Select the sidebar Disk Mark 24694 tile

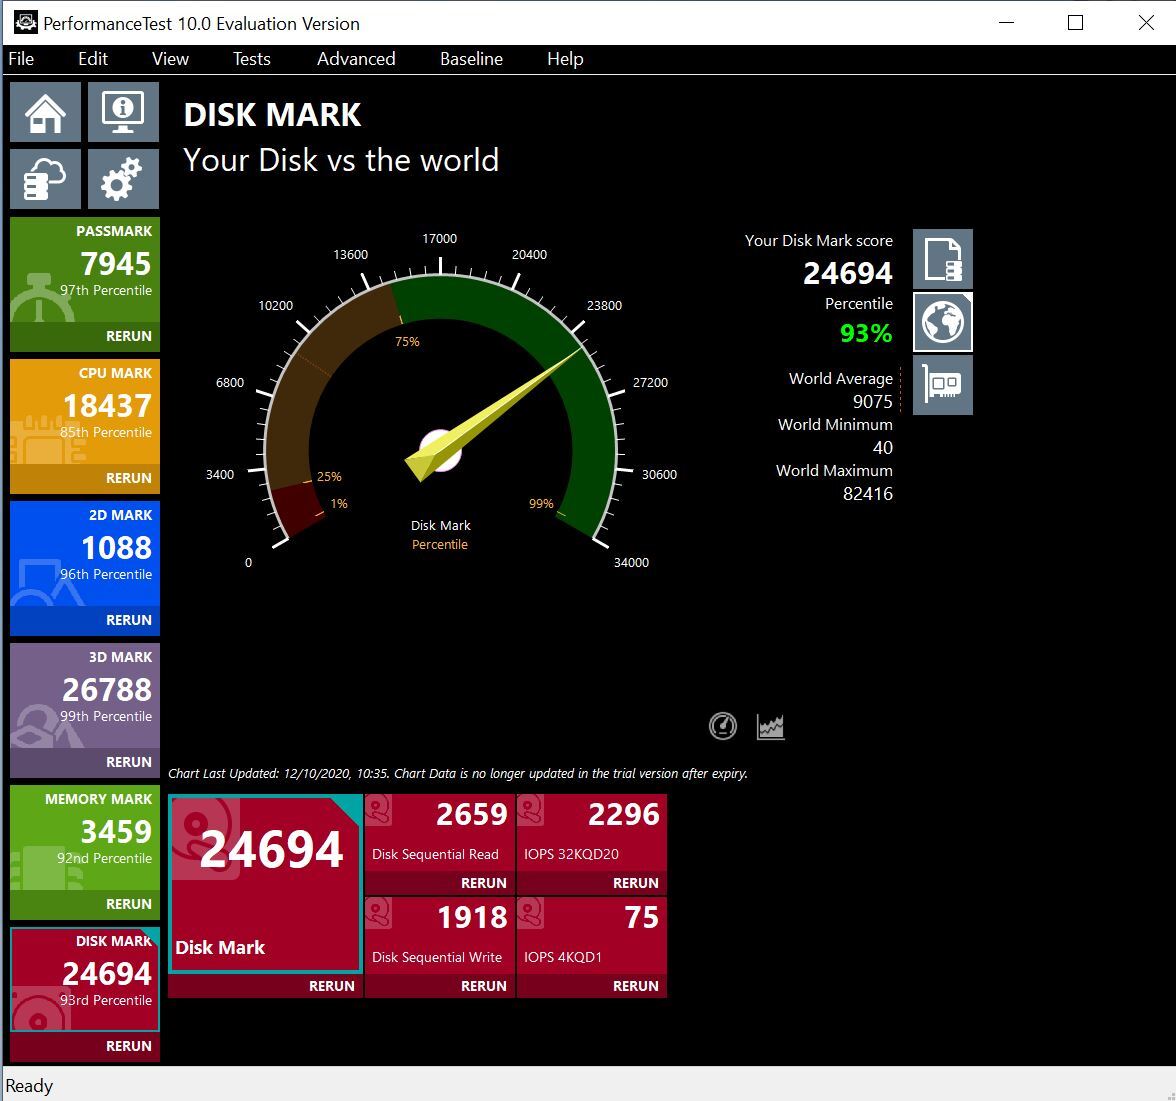85,980
